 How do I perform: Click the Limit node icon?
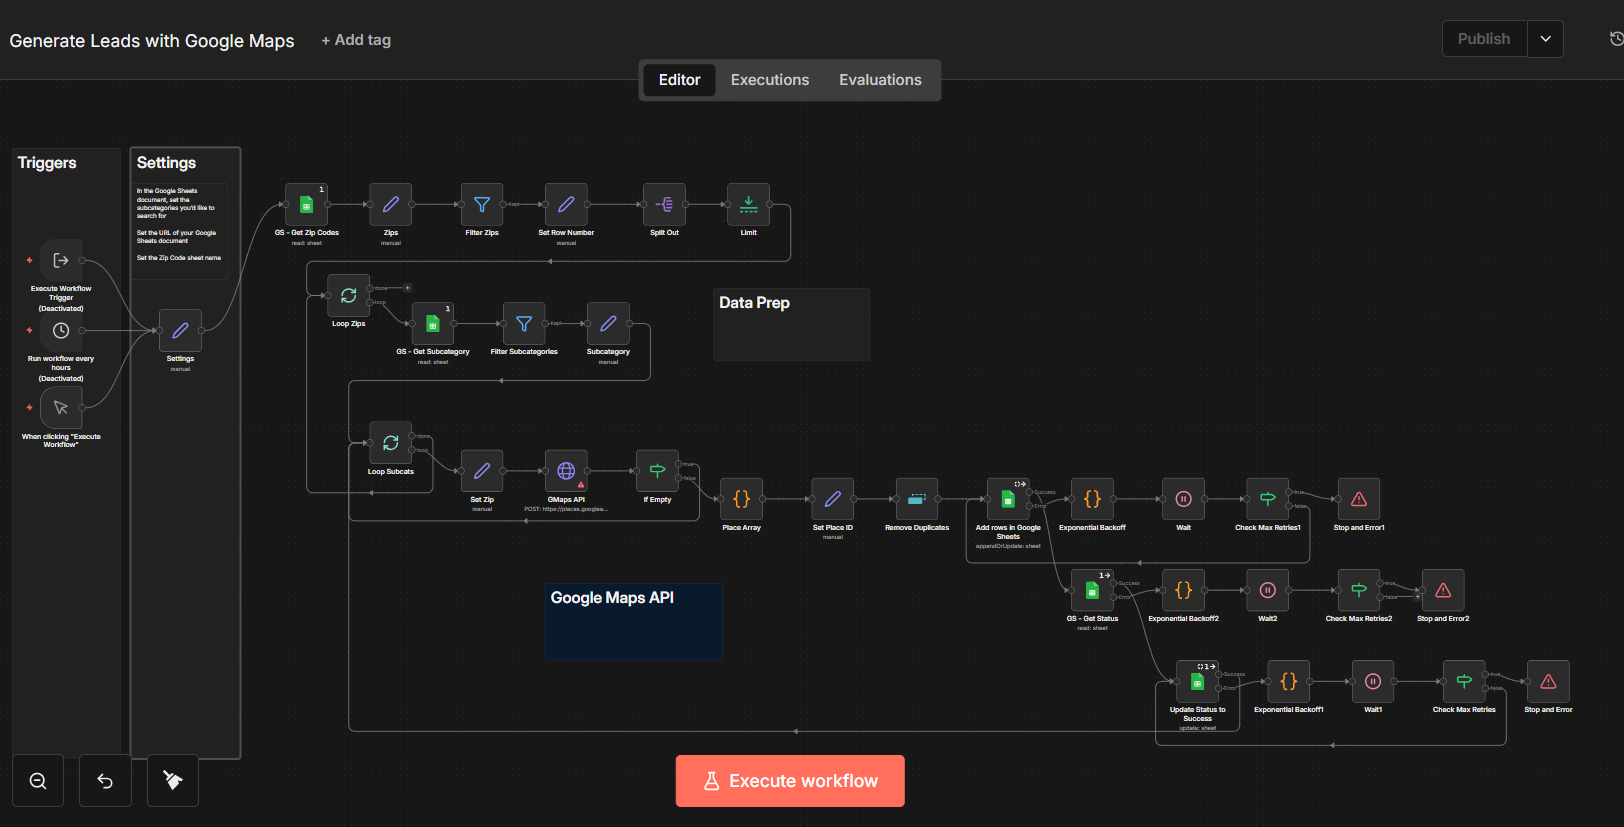(748, 205)
